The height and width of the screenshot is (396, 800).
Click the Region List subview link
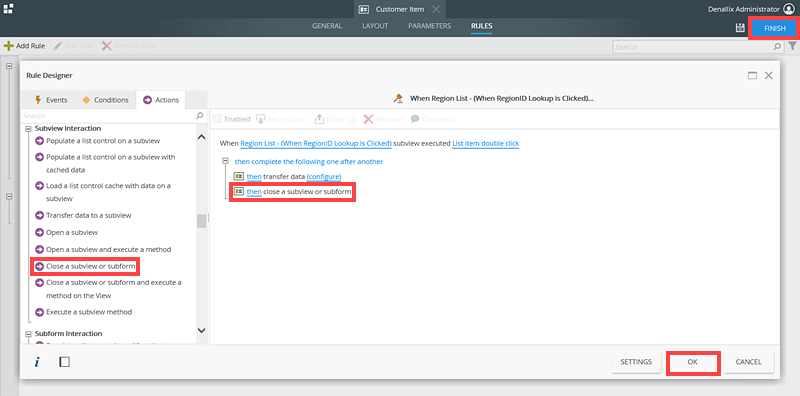(316, 143)
